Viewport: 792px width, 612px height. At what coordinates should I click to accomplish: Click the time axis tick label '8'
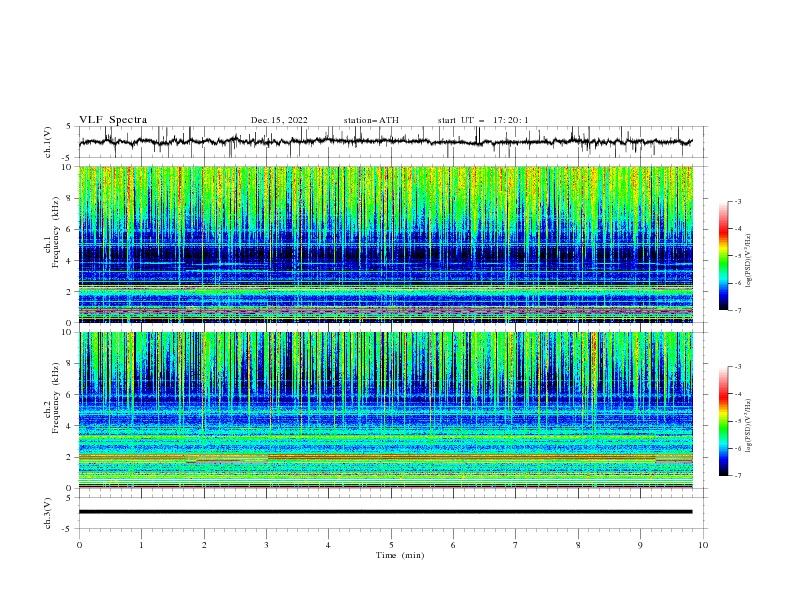pyautogui.click(x=578, y=545)
